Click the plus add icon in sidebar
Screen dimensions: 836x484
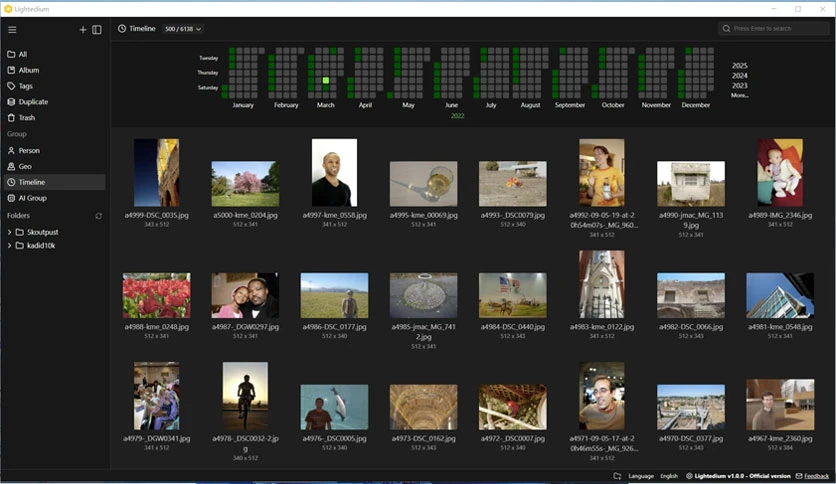point(83,30)
